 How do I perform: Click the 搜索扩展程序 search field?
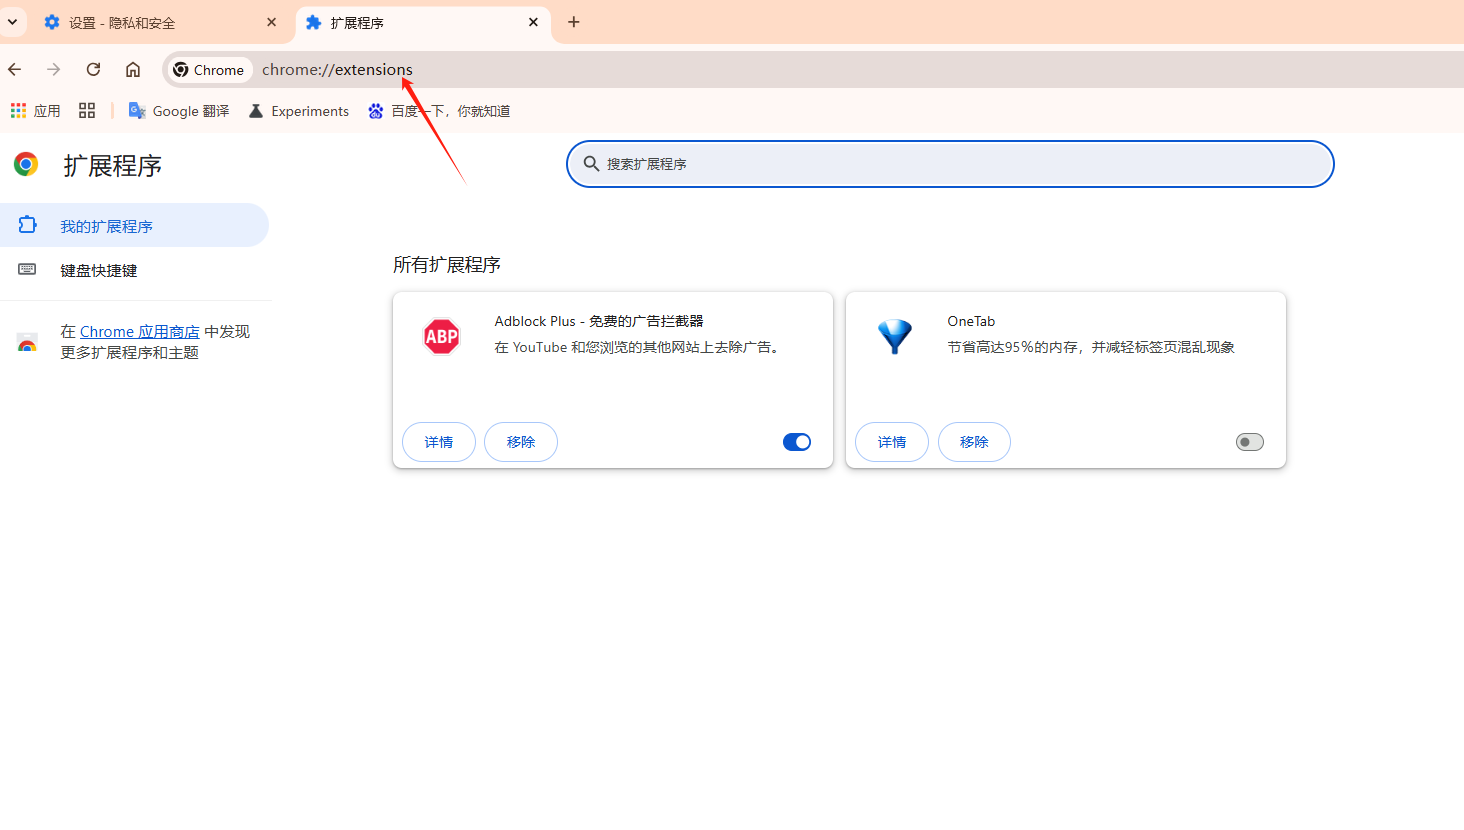pyautogui.click(x=950, y=164)
